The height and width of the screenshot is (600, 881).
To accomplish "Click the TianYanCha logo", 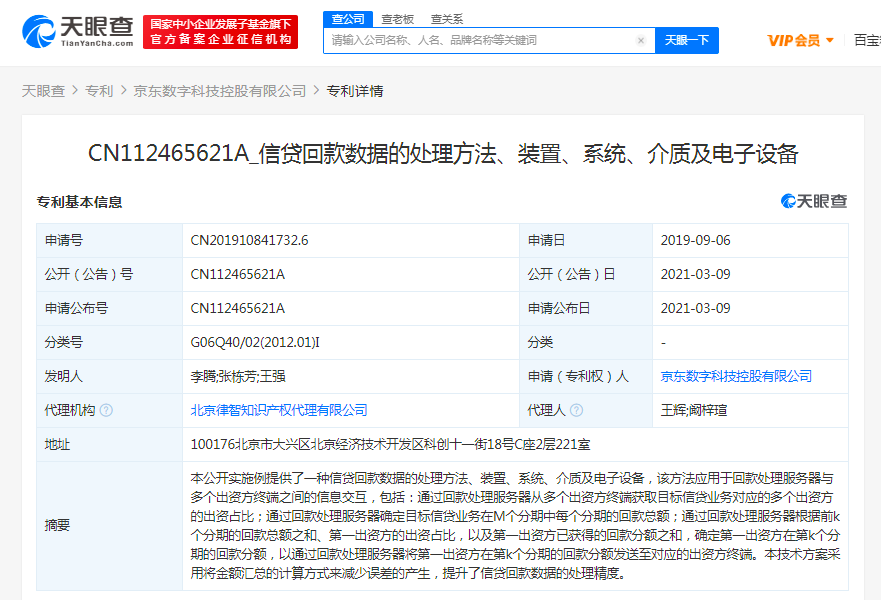I will (x=77, y=32).
